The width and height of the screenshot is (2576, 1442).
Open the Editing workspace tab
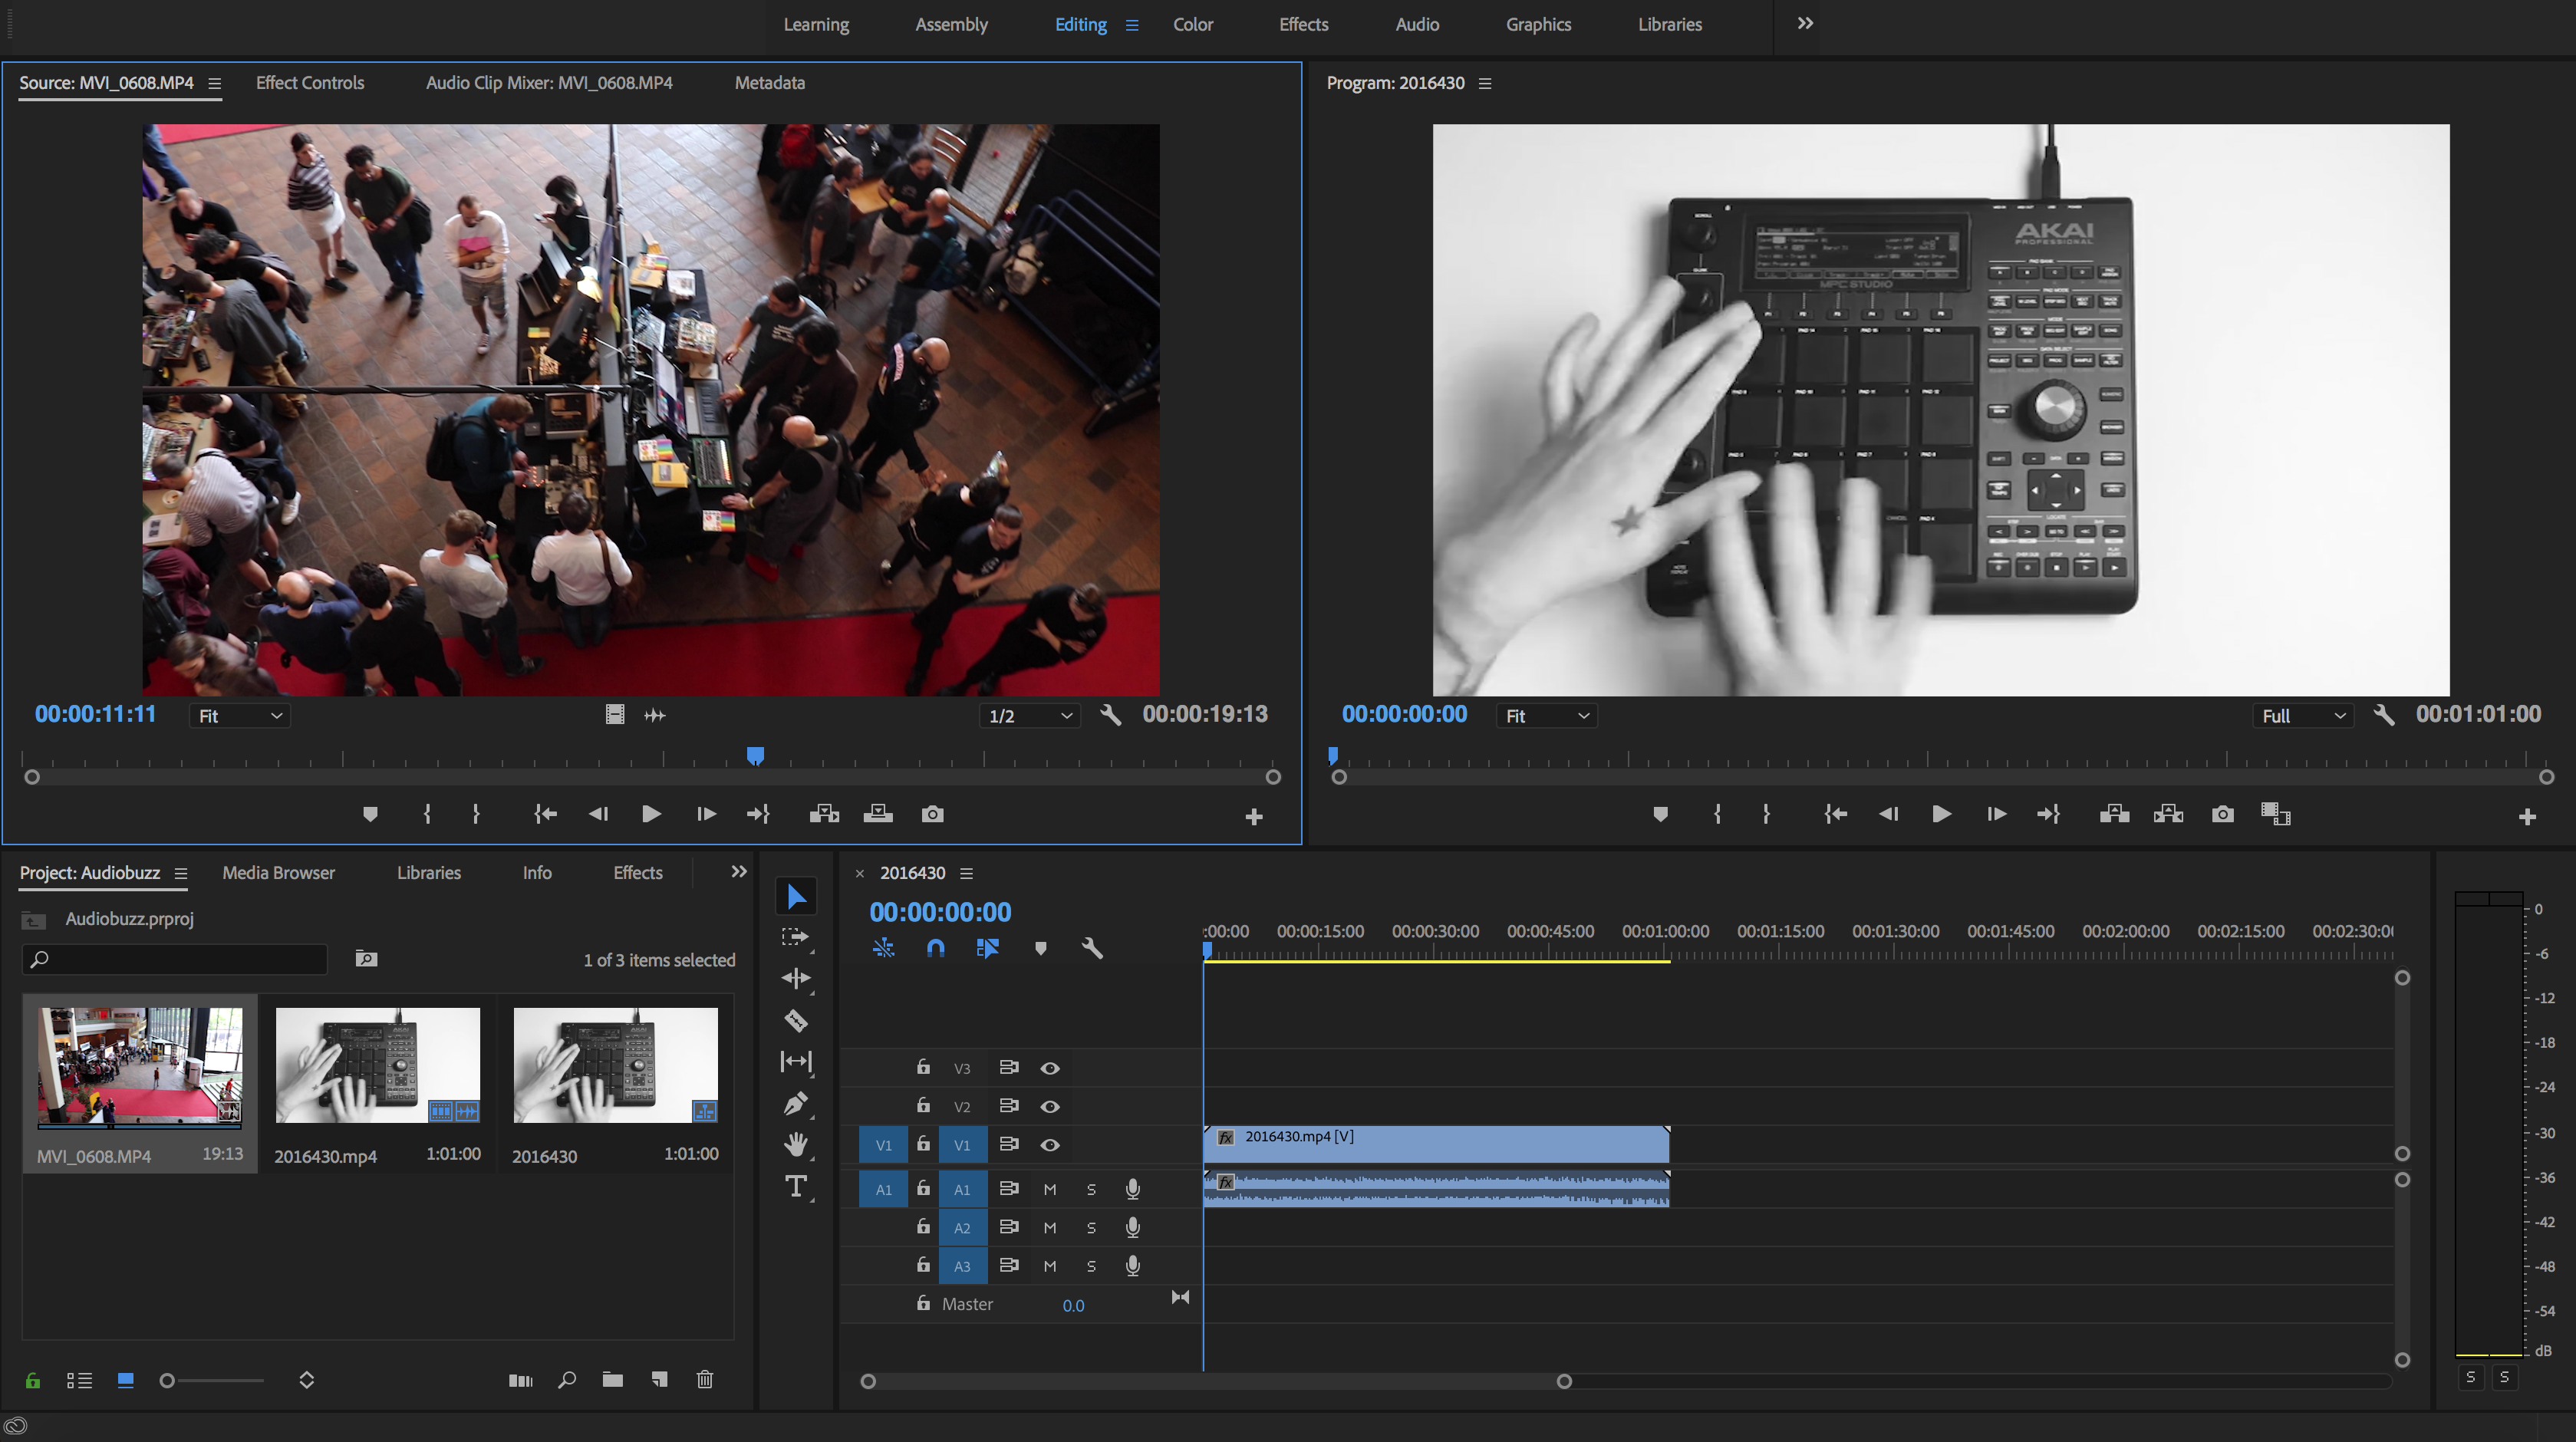(x=1079, y=23)
